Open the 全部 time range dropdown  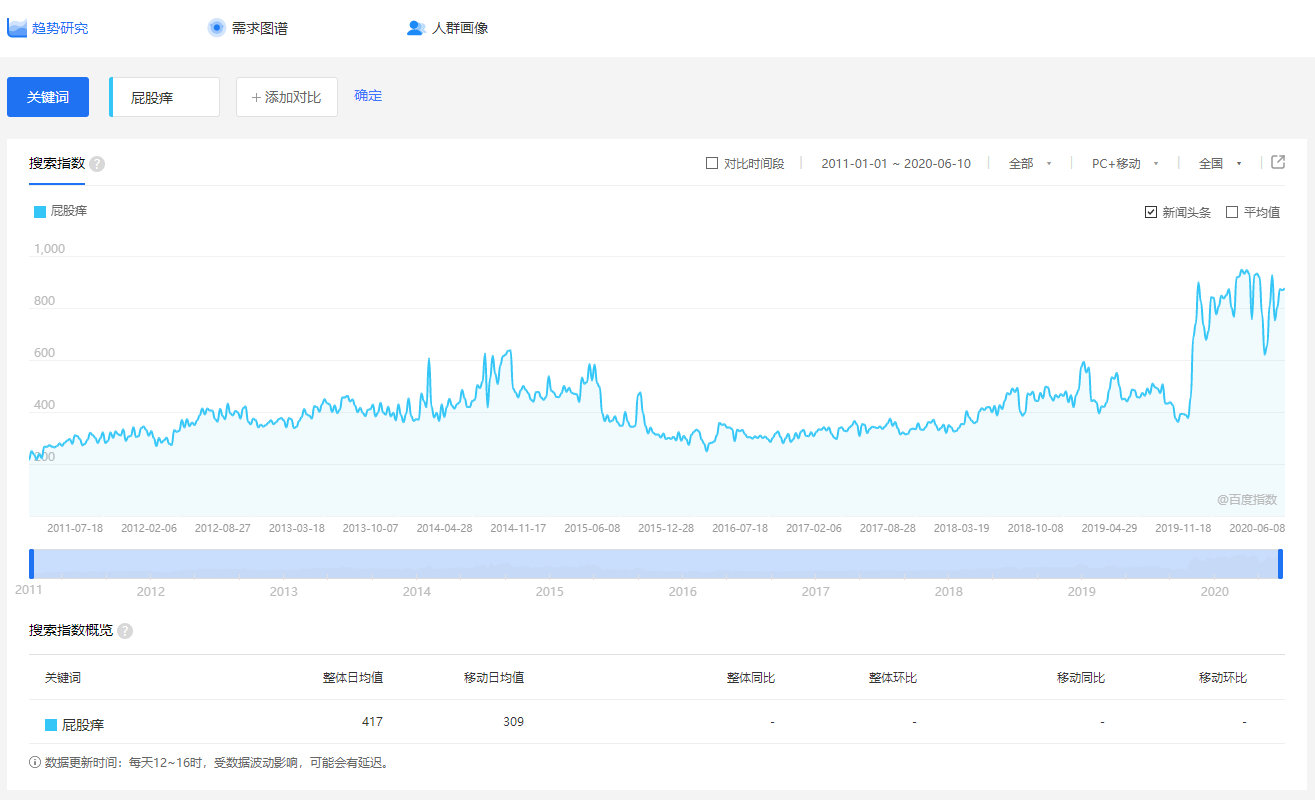pyautogui.click(x=1029, y=163)
